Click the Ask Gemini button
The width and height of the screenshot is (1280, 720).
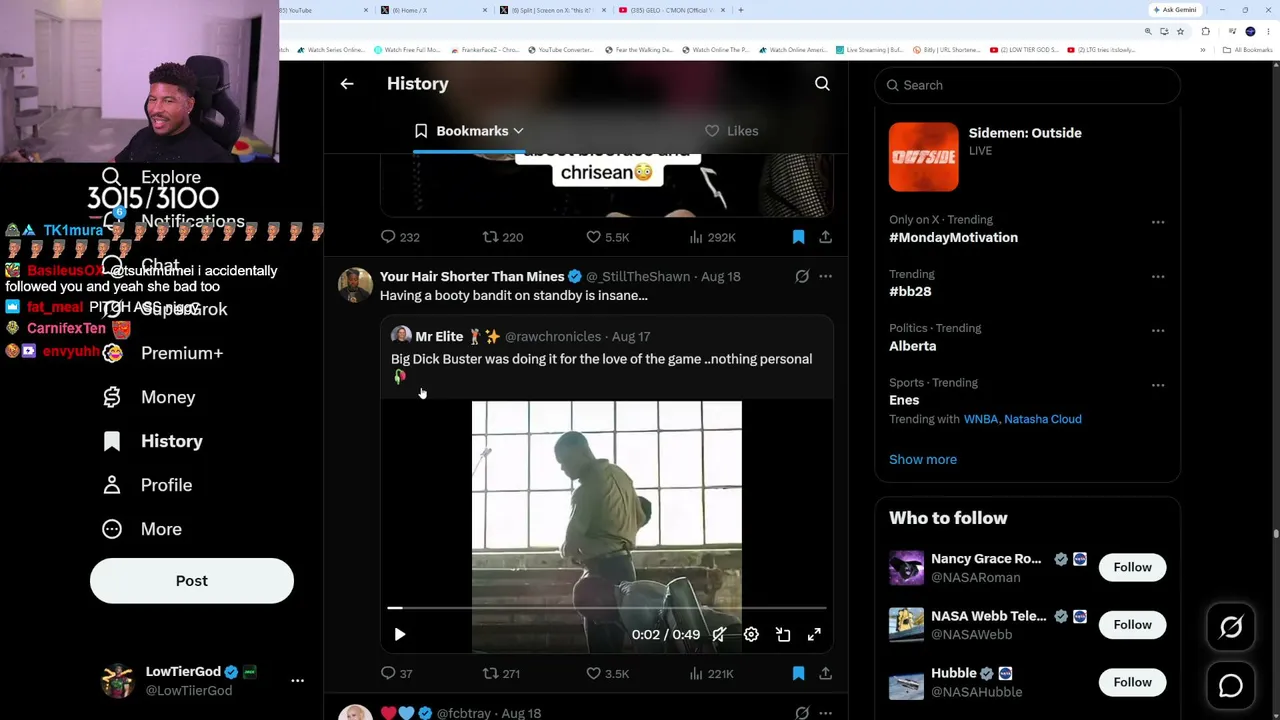point(1175,10)
